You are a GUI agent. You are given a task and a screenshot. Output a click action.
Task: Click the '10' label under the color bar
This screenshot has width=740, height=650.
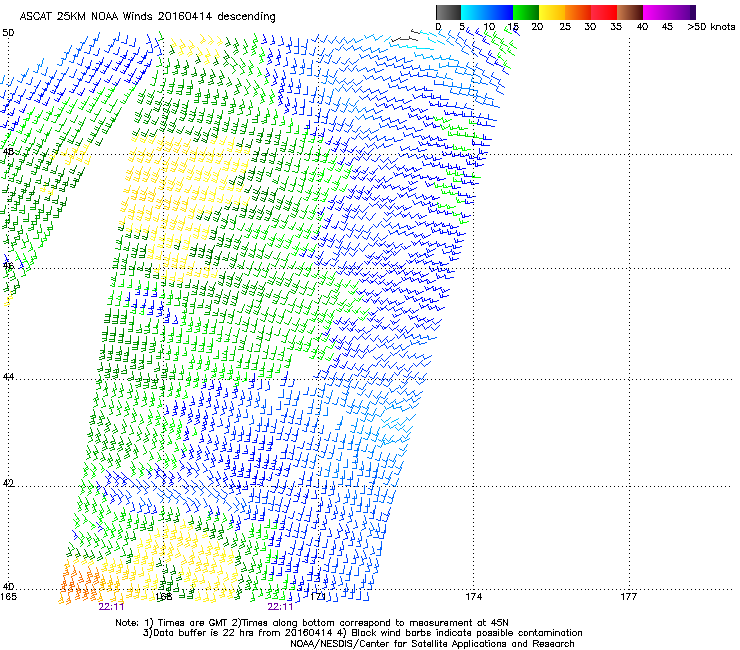point(489,27)
